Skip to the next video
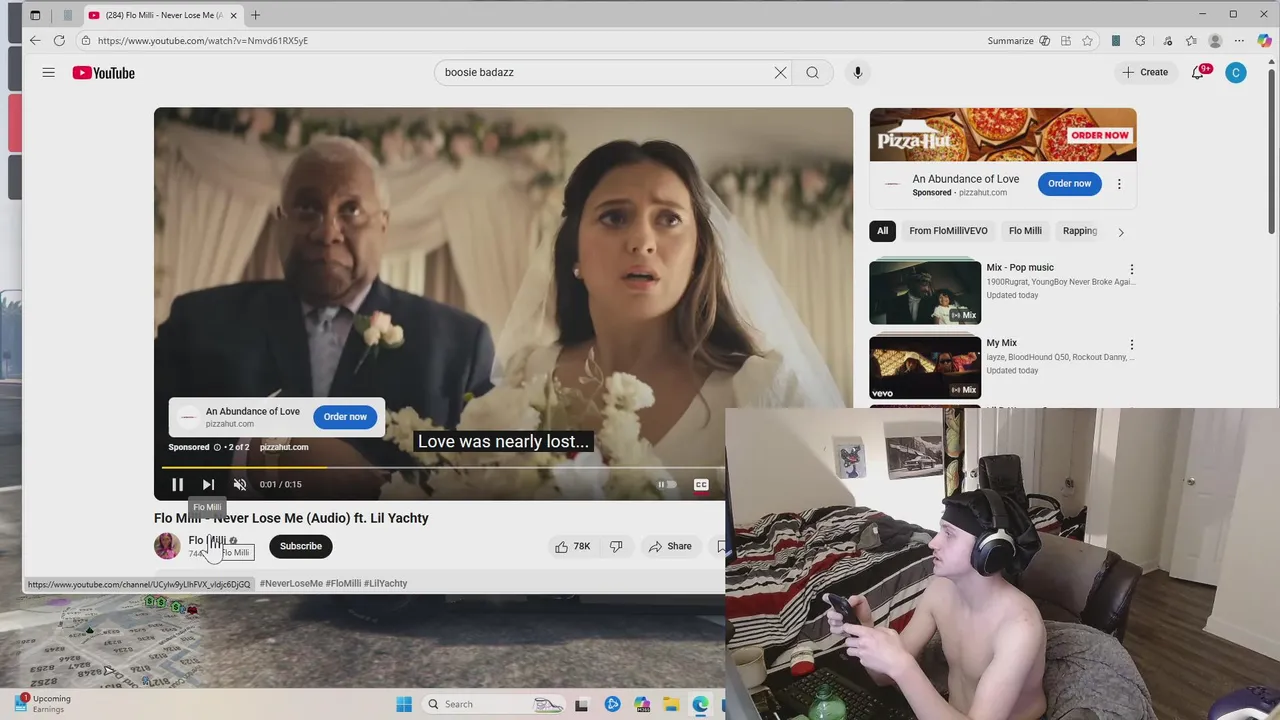The width and height of the screenshot is (1280, 720). click(208, 484)
